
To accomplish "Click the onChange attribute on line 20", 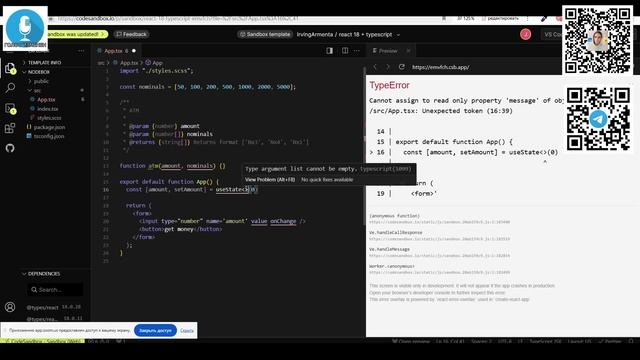I will pos(283,221).
